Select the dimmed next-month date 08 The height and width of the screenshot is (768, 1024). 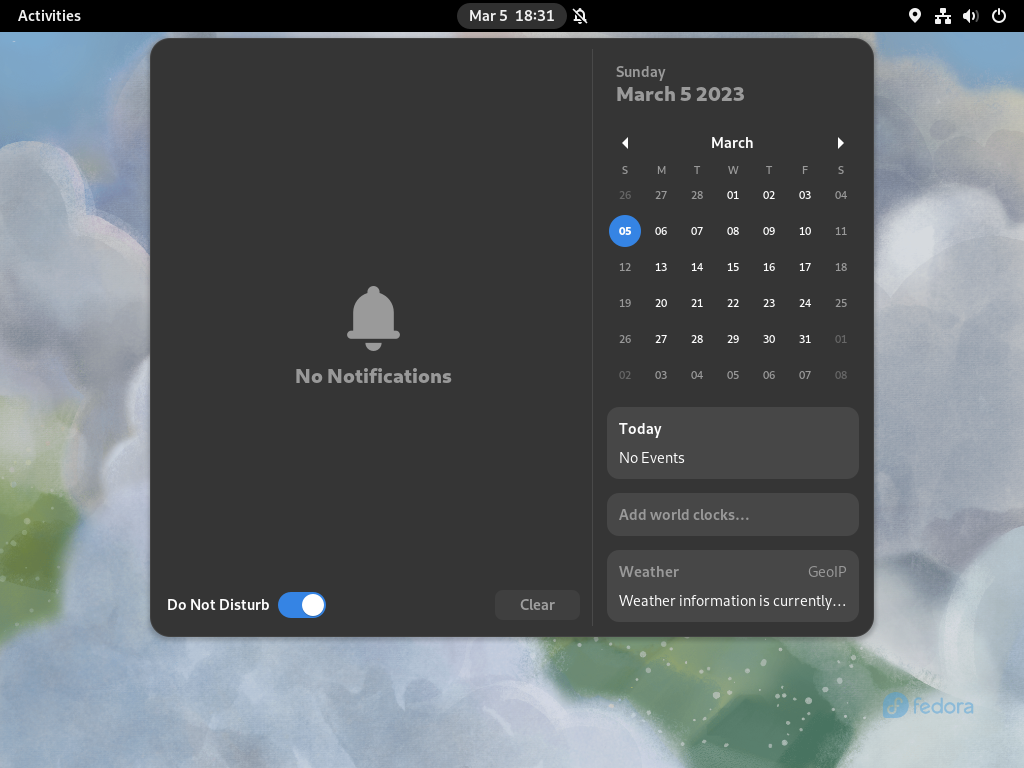pyautogui.click(x=840, y=375)
